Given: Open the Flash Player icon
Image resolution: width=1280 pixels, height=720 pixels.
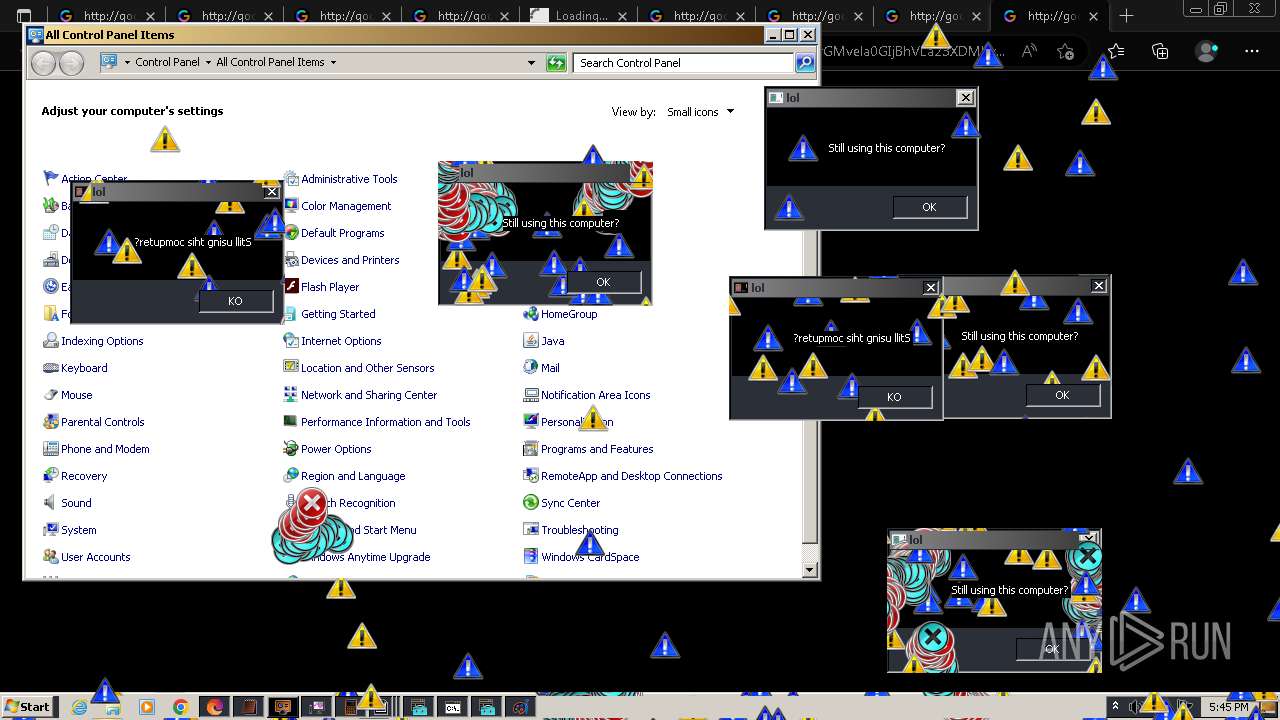Looking at the screenshot, I should tap(291, 287).
